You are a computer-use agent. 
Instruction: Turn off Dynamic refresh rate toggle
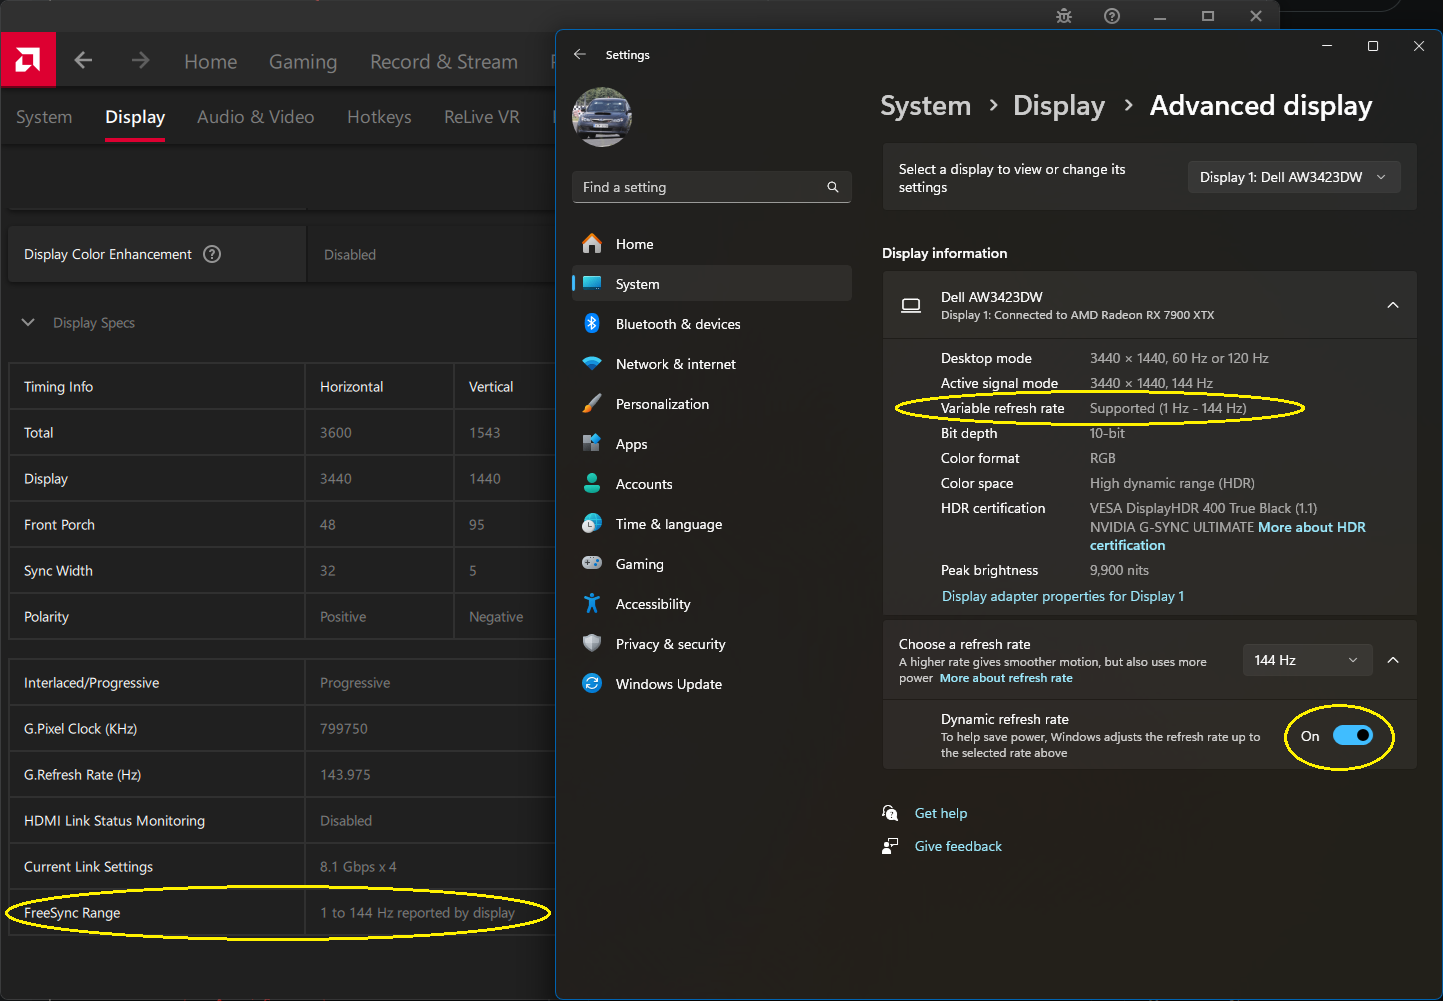point(1353,736)
